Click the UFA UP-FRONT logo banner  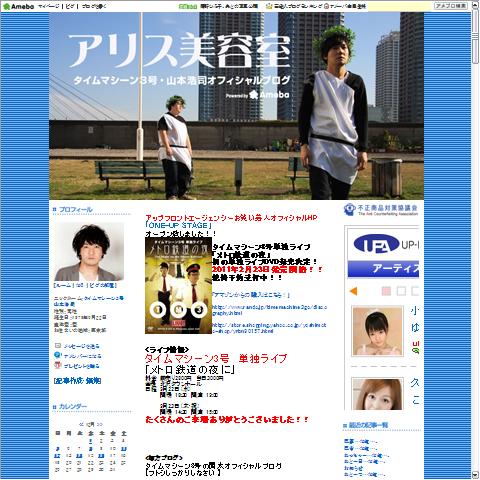(386, 244)
